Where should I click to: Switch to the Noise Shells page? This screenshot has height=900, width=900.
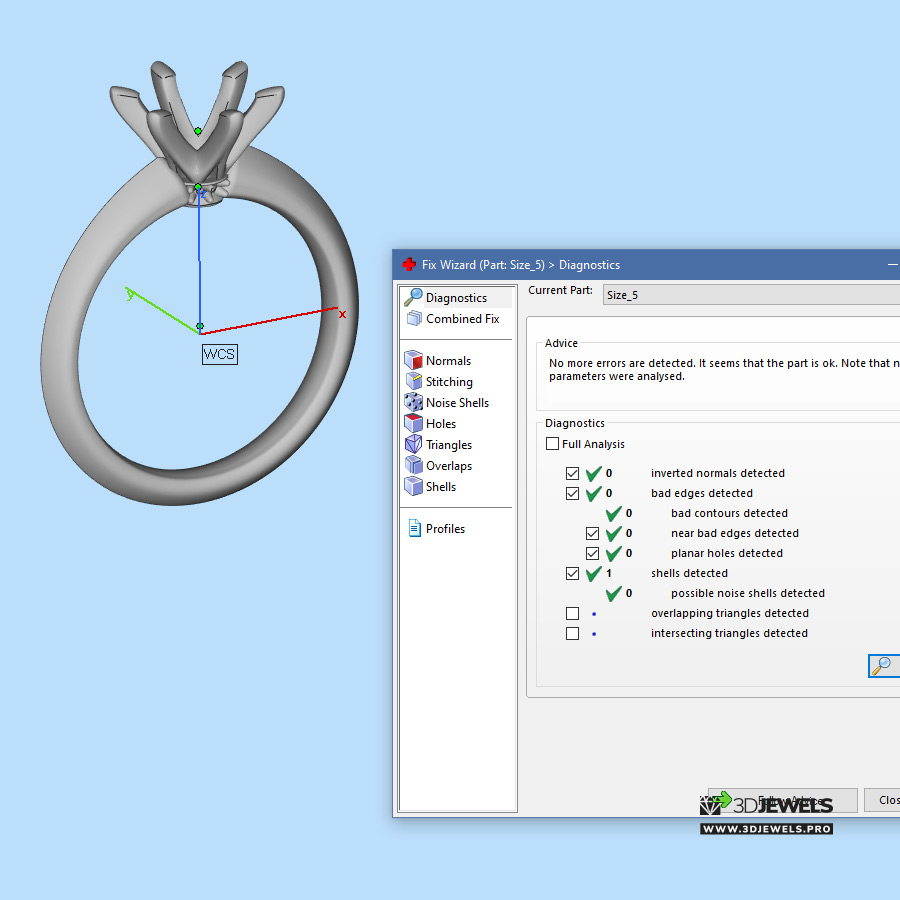click(x=457, y=403)
